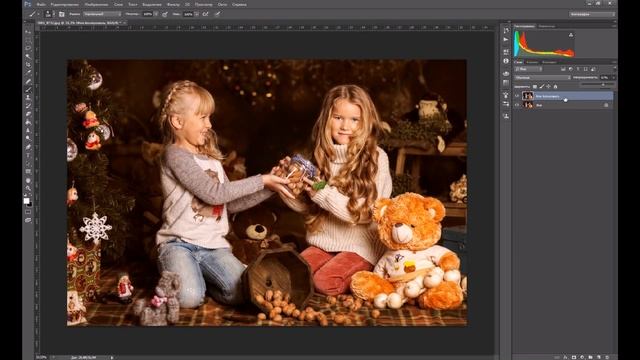Select the Healing Brush tool
This screenshot has width=640, height=360.
(27, 81)
